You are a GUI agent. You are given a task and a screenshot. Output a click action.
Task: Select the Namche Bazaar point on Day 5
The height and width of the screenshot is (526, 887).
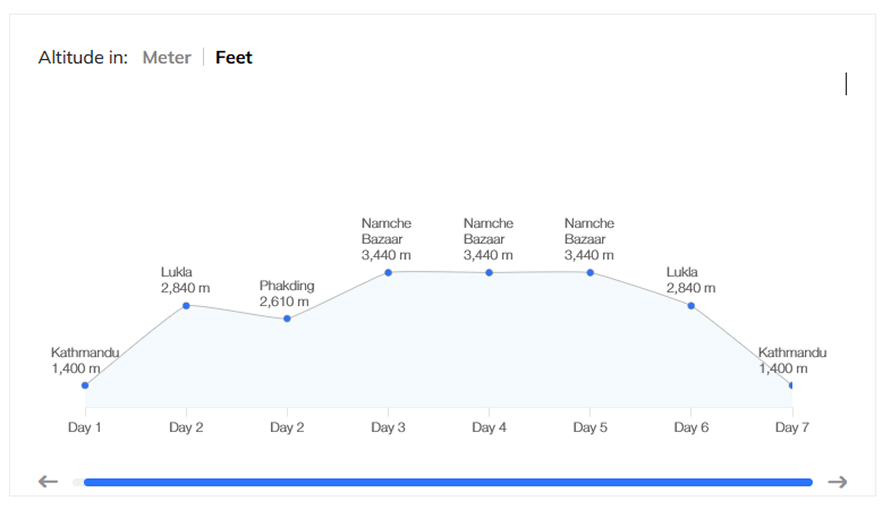click(x=590, y=272)
